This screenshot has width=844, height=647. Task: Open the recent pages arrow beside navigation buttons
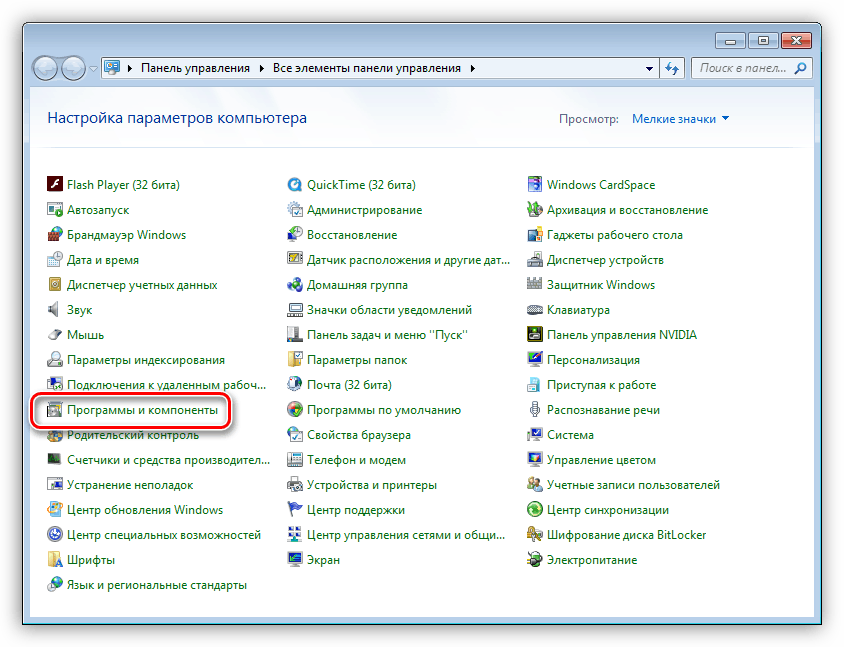pos(93,69)
